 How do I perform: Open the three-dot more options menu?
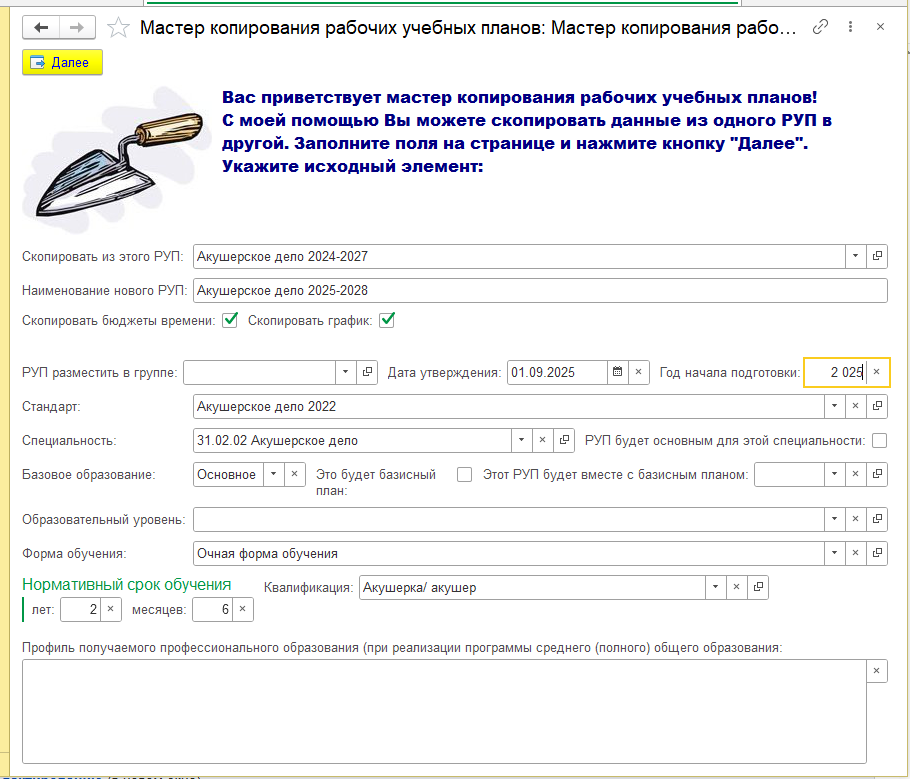pos(850,28)
